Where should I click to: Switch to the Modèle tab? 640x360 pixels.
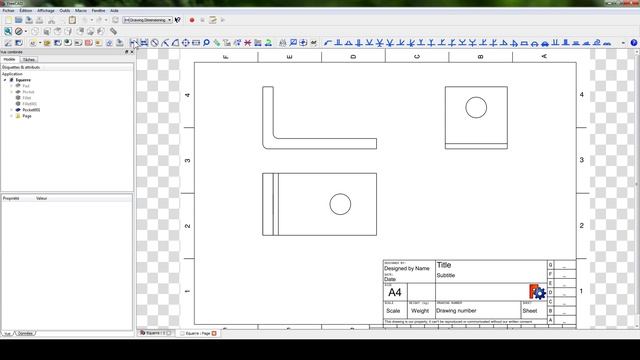point(9,60)
